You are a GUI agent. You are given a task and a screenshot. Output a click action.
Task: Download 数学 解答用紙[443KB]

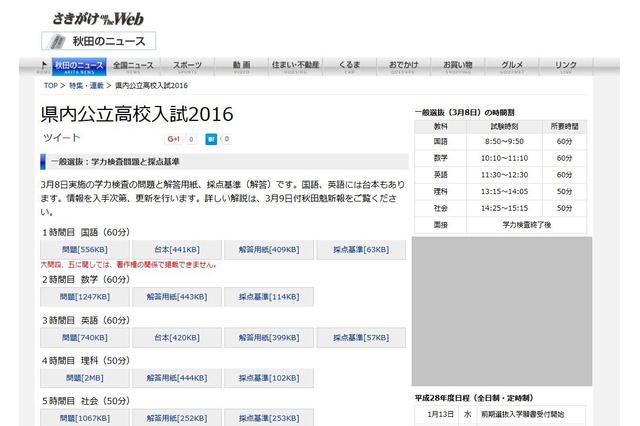tap(177, 297)
